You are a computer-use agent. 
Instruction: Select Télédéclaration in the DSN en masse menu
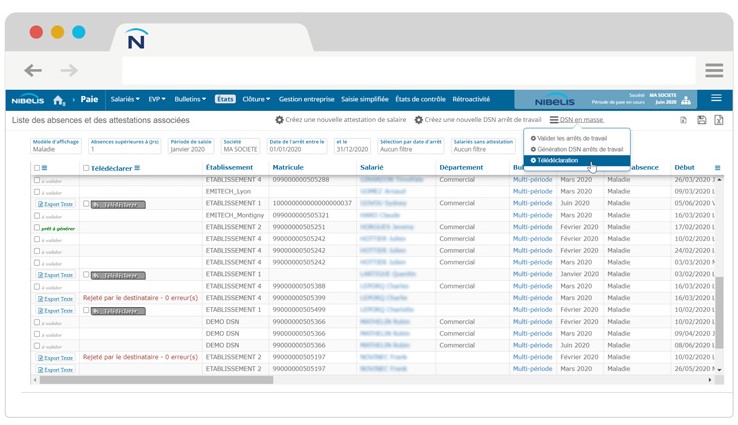tap(560, 160)
